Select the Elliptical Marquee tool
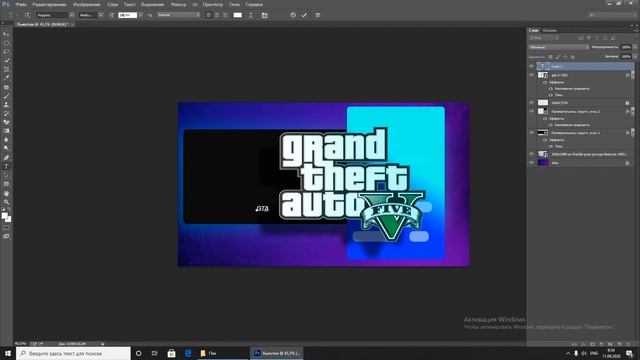 pyautogui.click(x=6, y=43)
